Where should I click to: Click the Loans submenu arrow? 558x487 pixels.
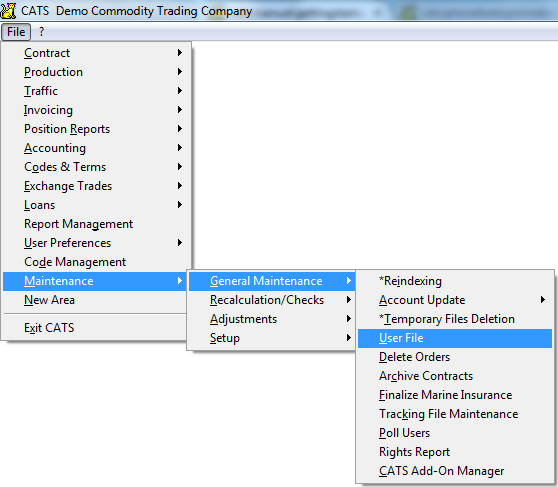click(180, 205)
